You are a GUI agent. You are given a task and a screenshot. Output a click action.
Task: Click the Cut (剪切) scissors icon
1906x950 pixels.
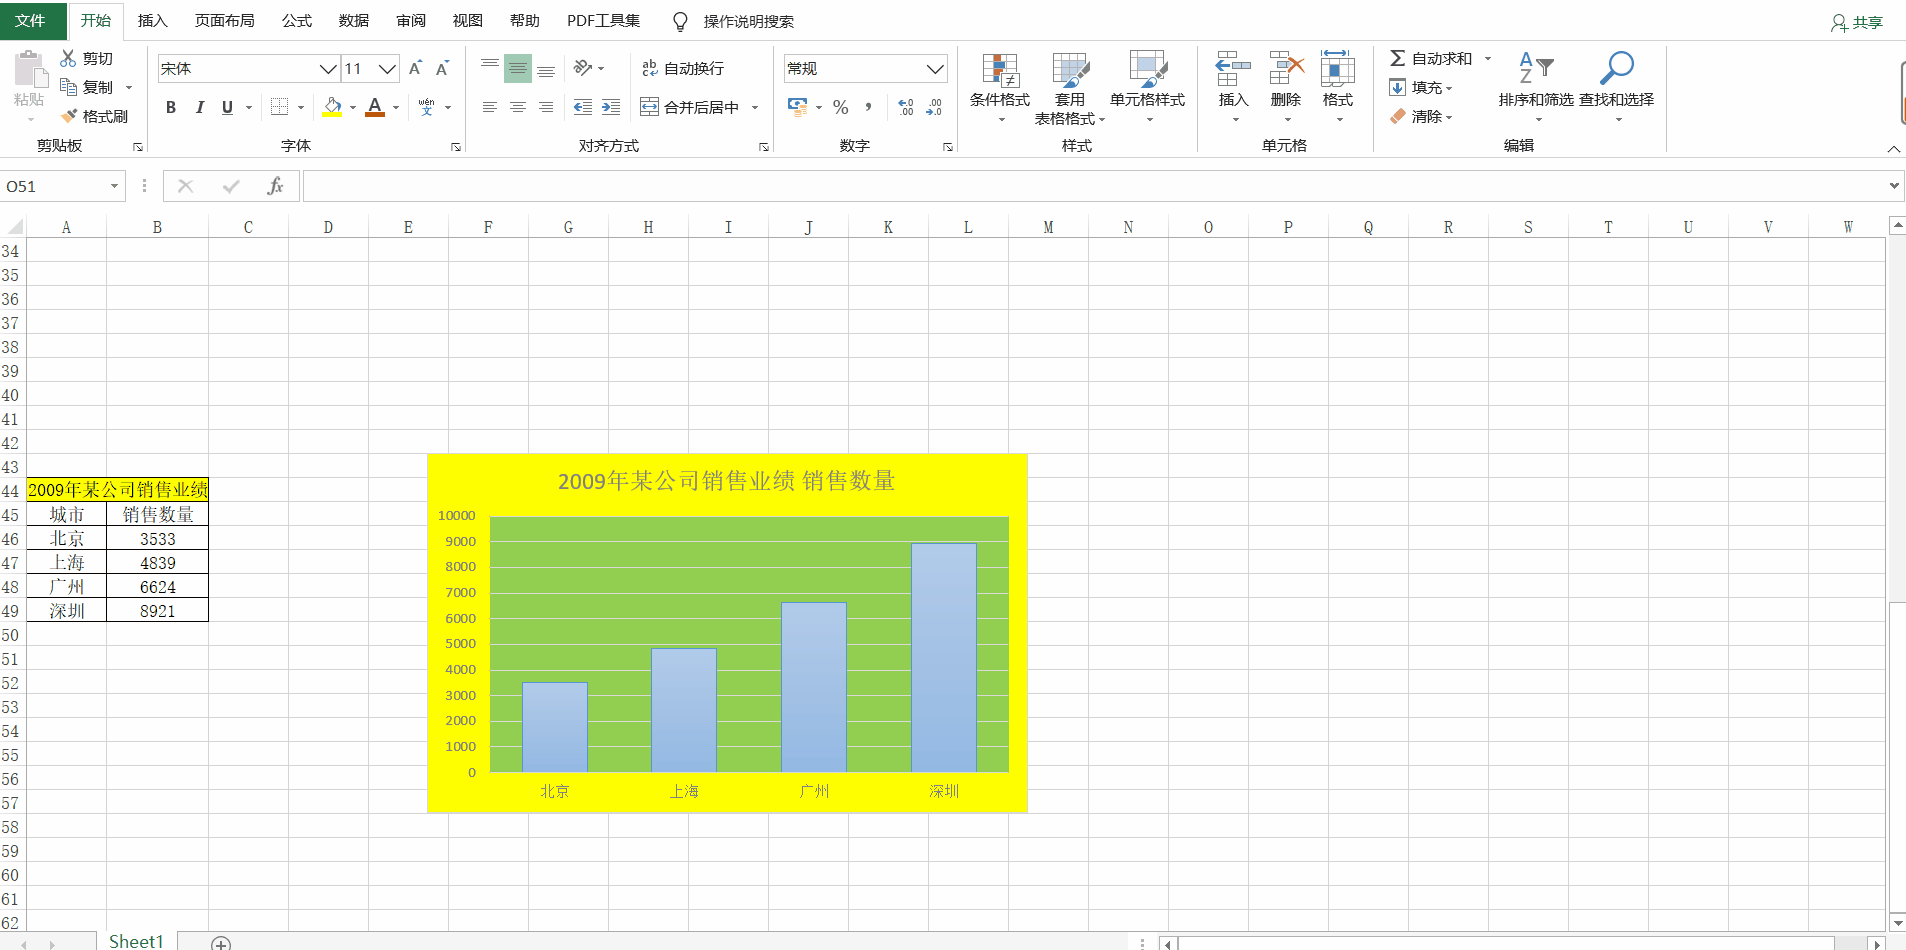point(68,58)
